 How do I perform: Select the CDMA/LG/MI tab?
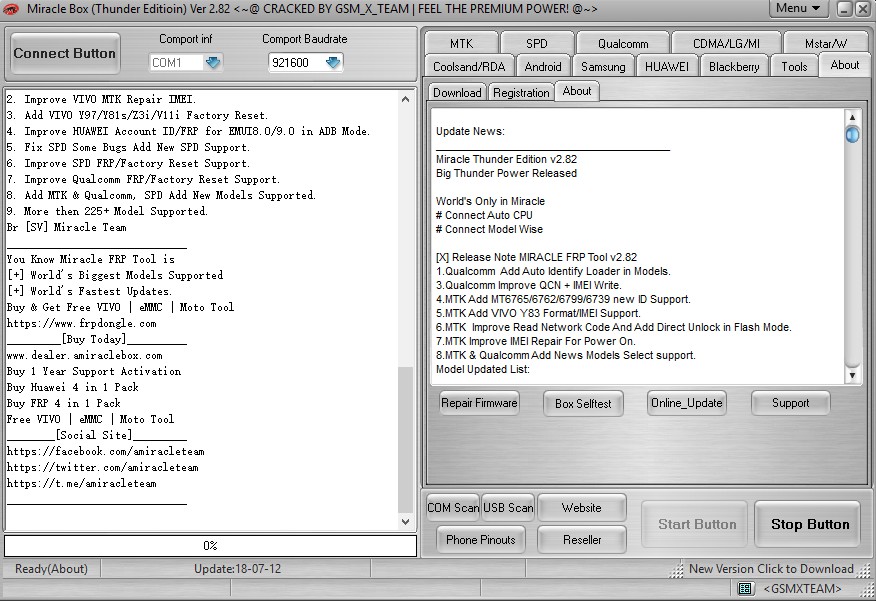[x=726, y=44]
